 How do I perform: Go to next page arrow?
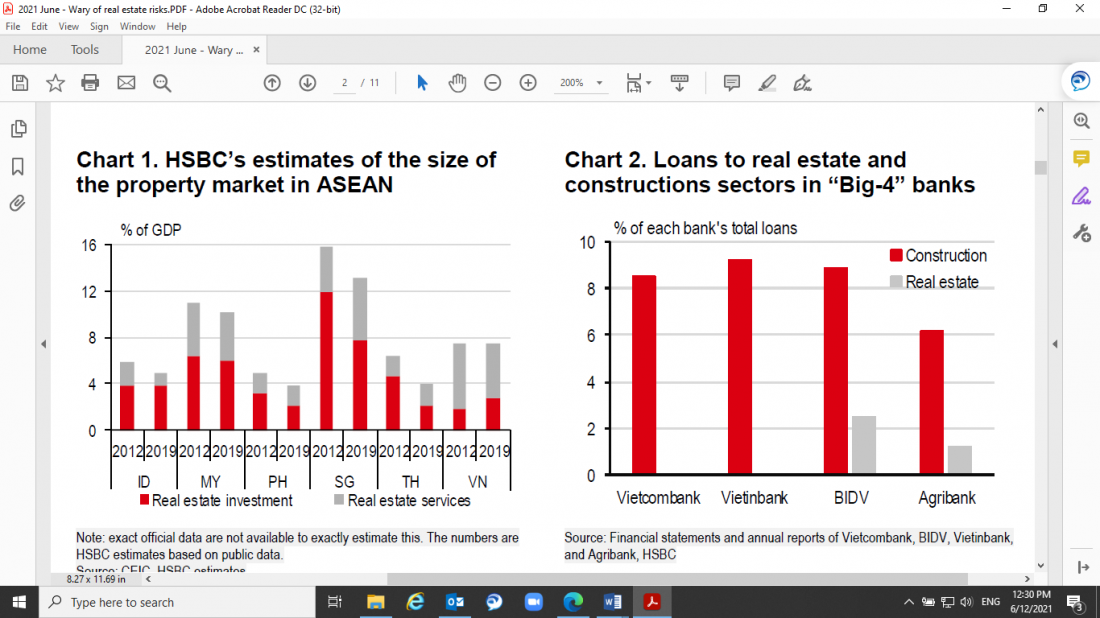pyautogui.click(x=307, y=83)
